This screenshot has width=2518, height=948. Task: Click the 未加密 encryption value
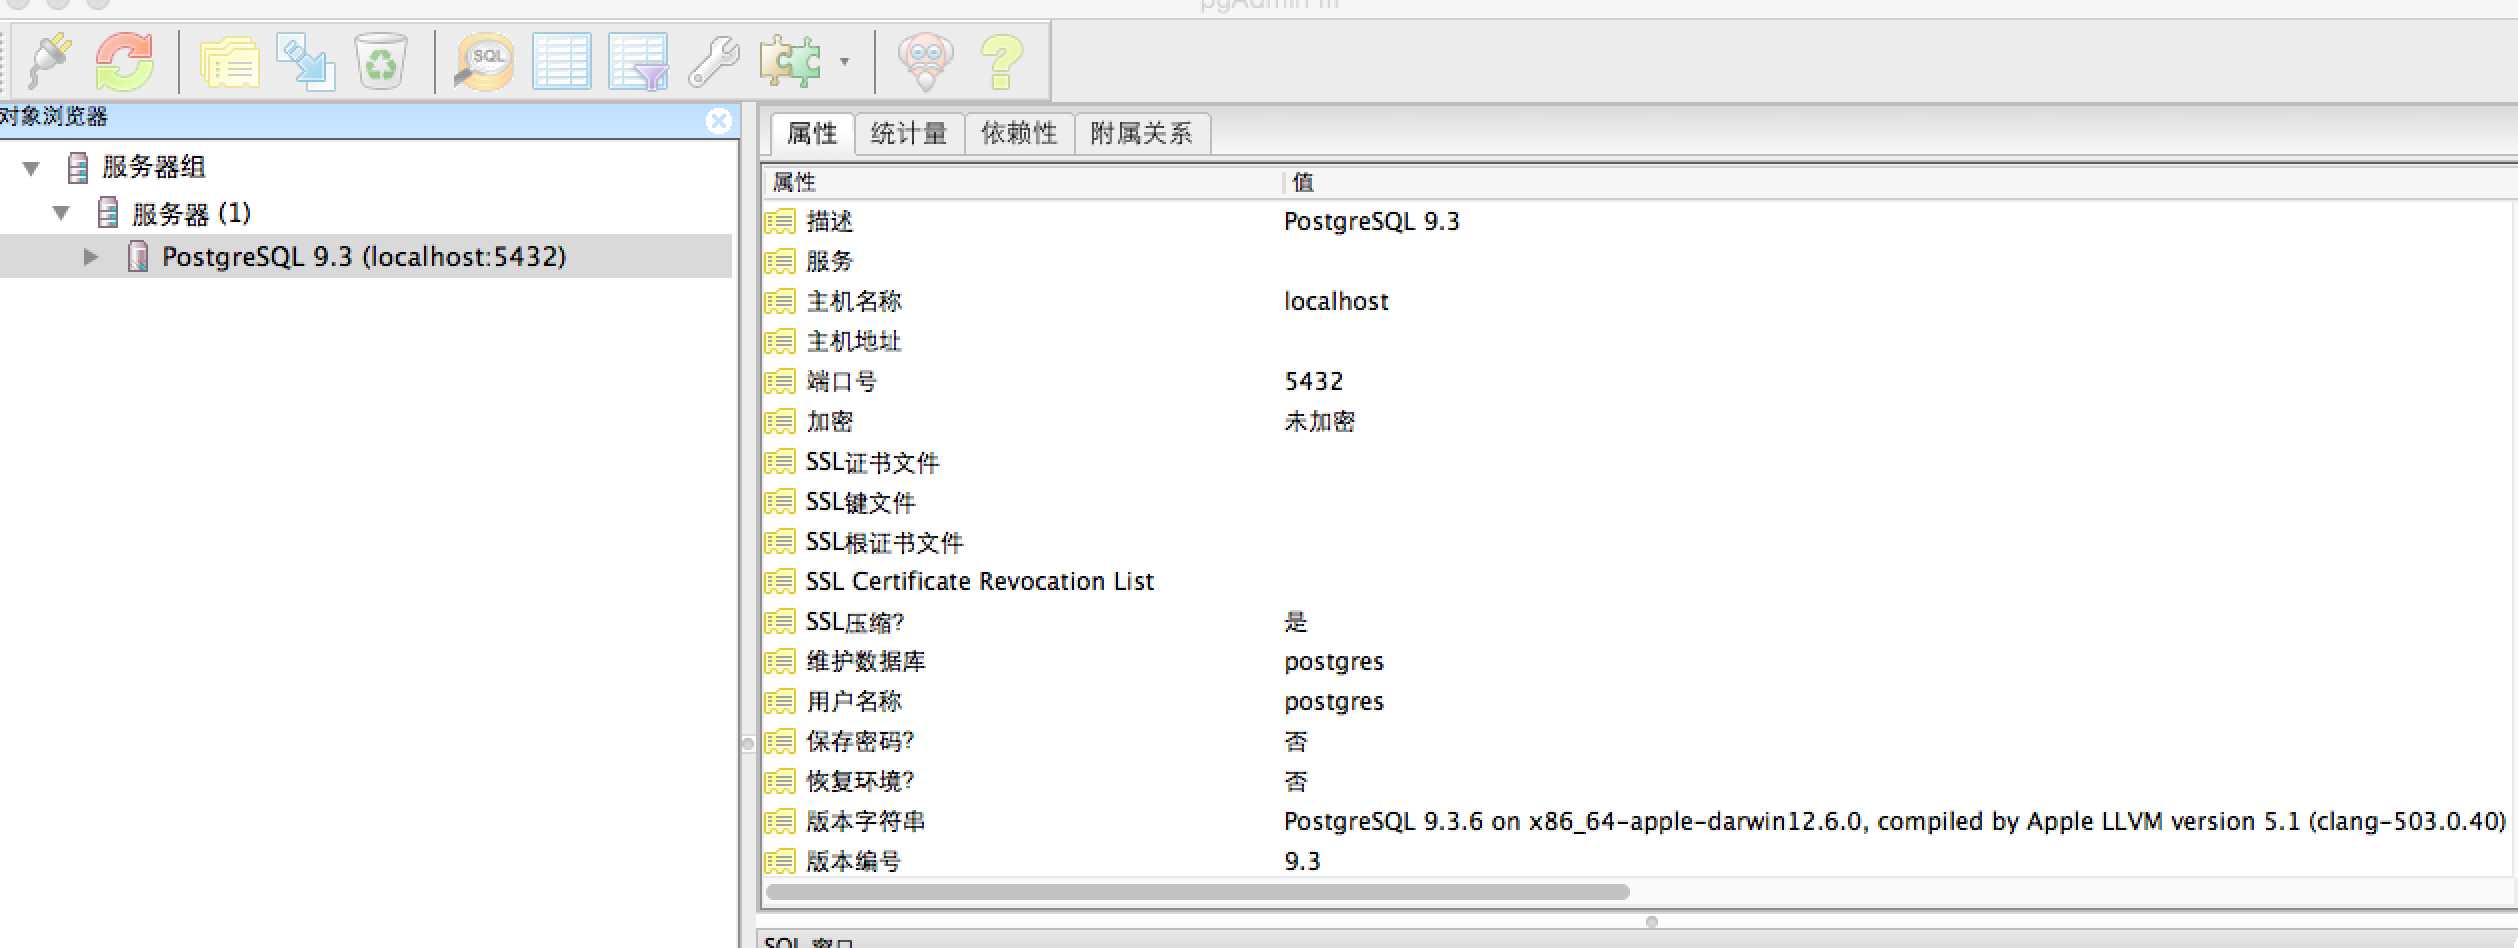(x=1320, y=421)
